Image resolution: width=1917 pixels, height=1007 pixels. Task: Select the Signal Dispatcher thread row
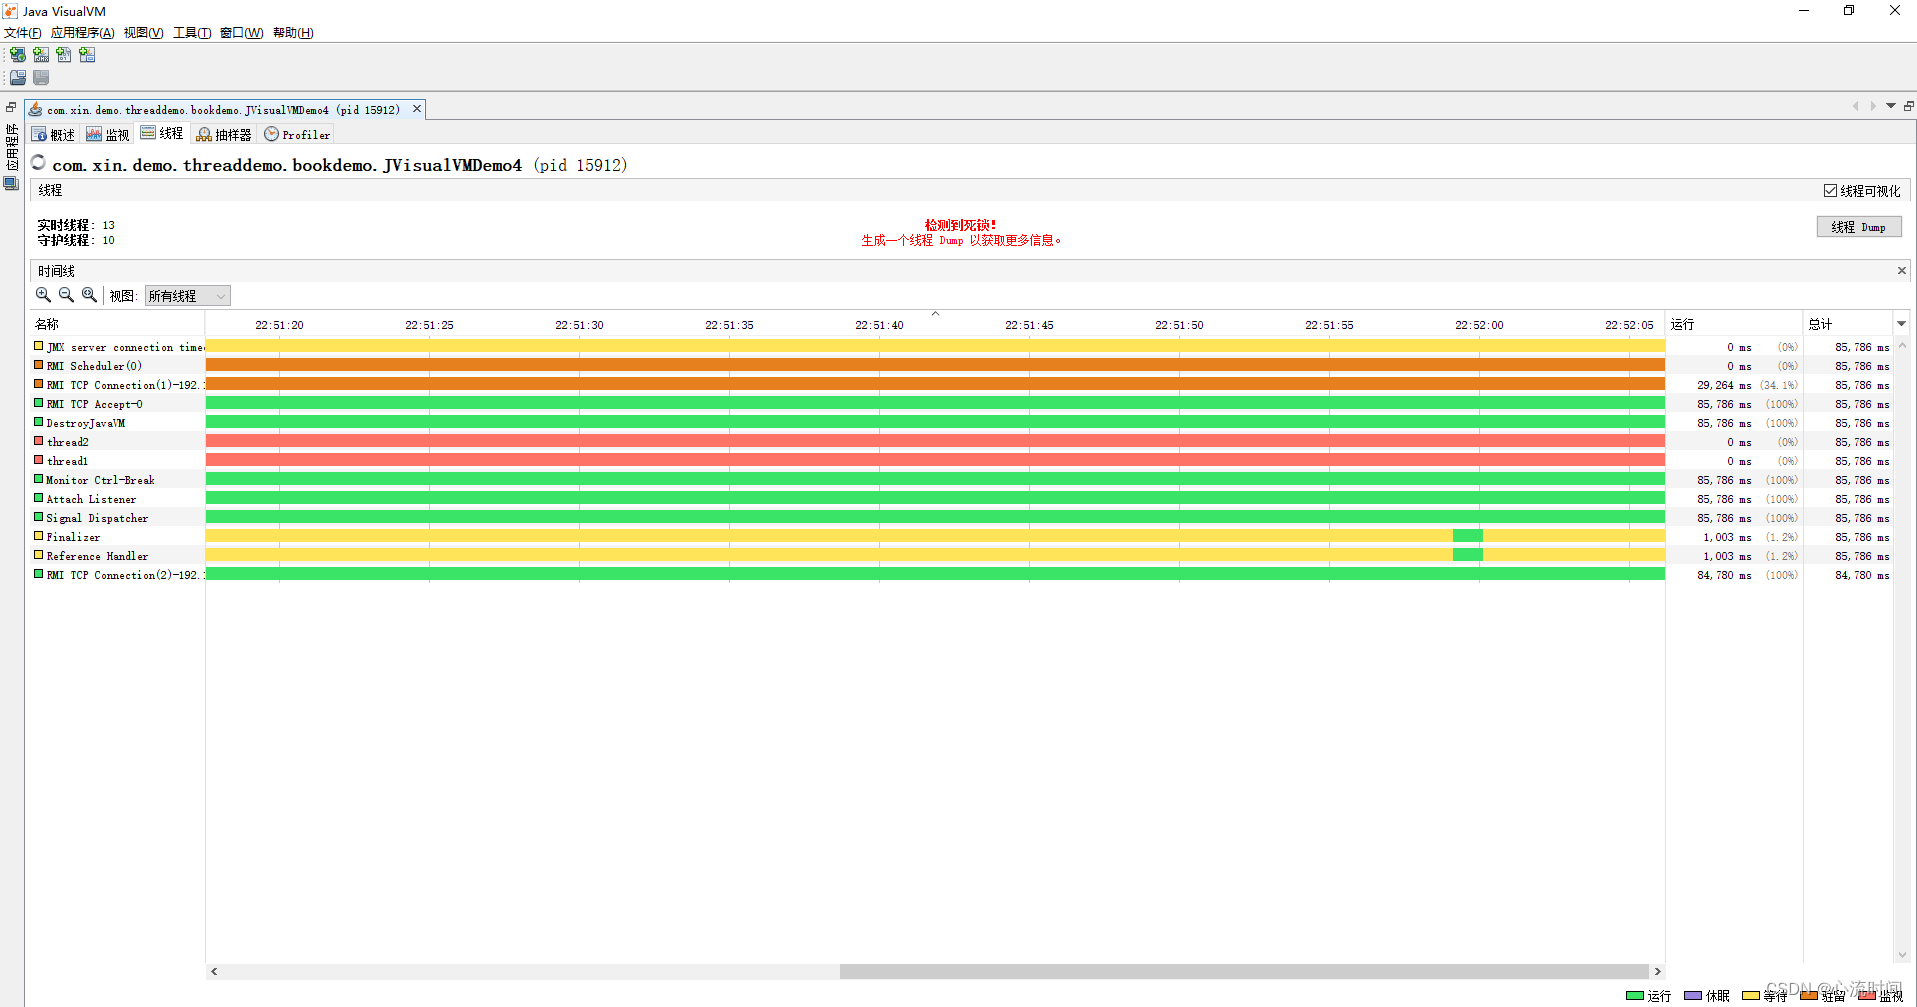pyautogui.click(x=961, y=517)
